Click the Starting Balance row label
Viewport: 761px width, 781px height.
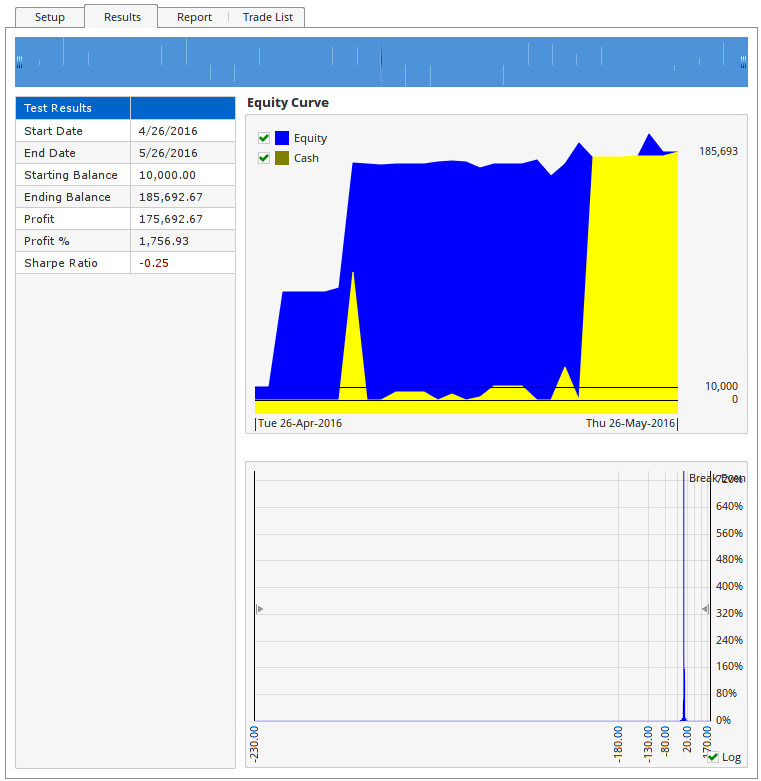point(71,175)
